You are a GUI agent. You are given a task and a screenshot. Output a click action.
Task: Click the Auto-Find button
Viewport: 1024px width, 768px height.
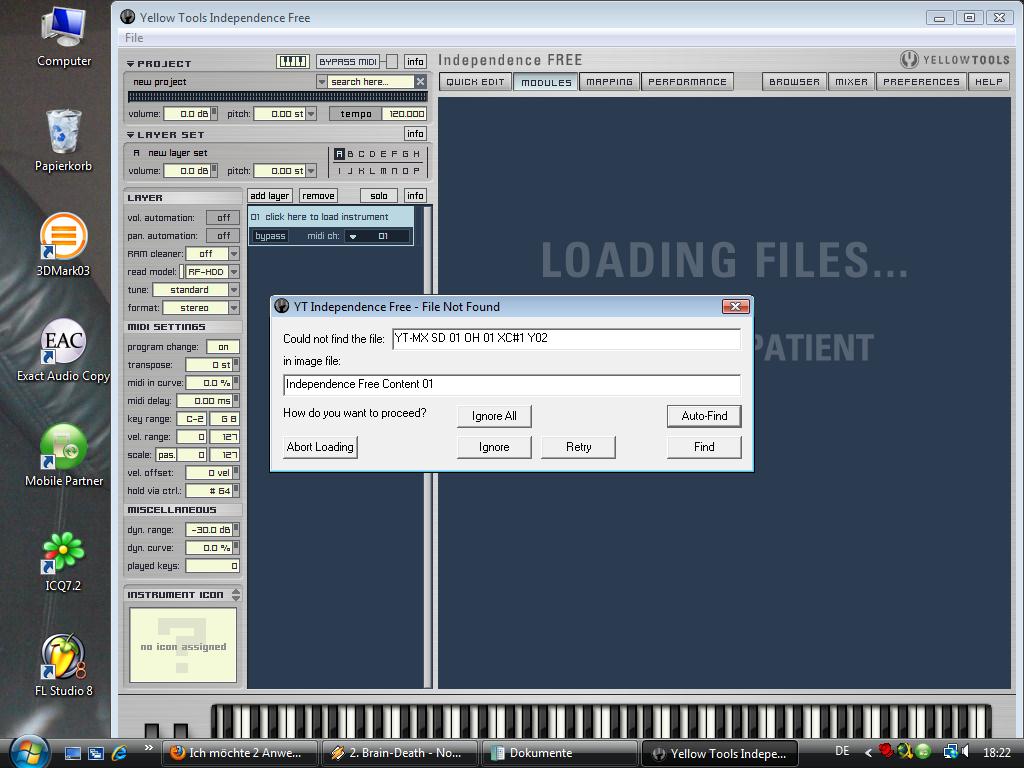(704, 416)
